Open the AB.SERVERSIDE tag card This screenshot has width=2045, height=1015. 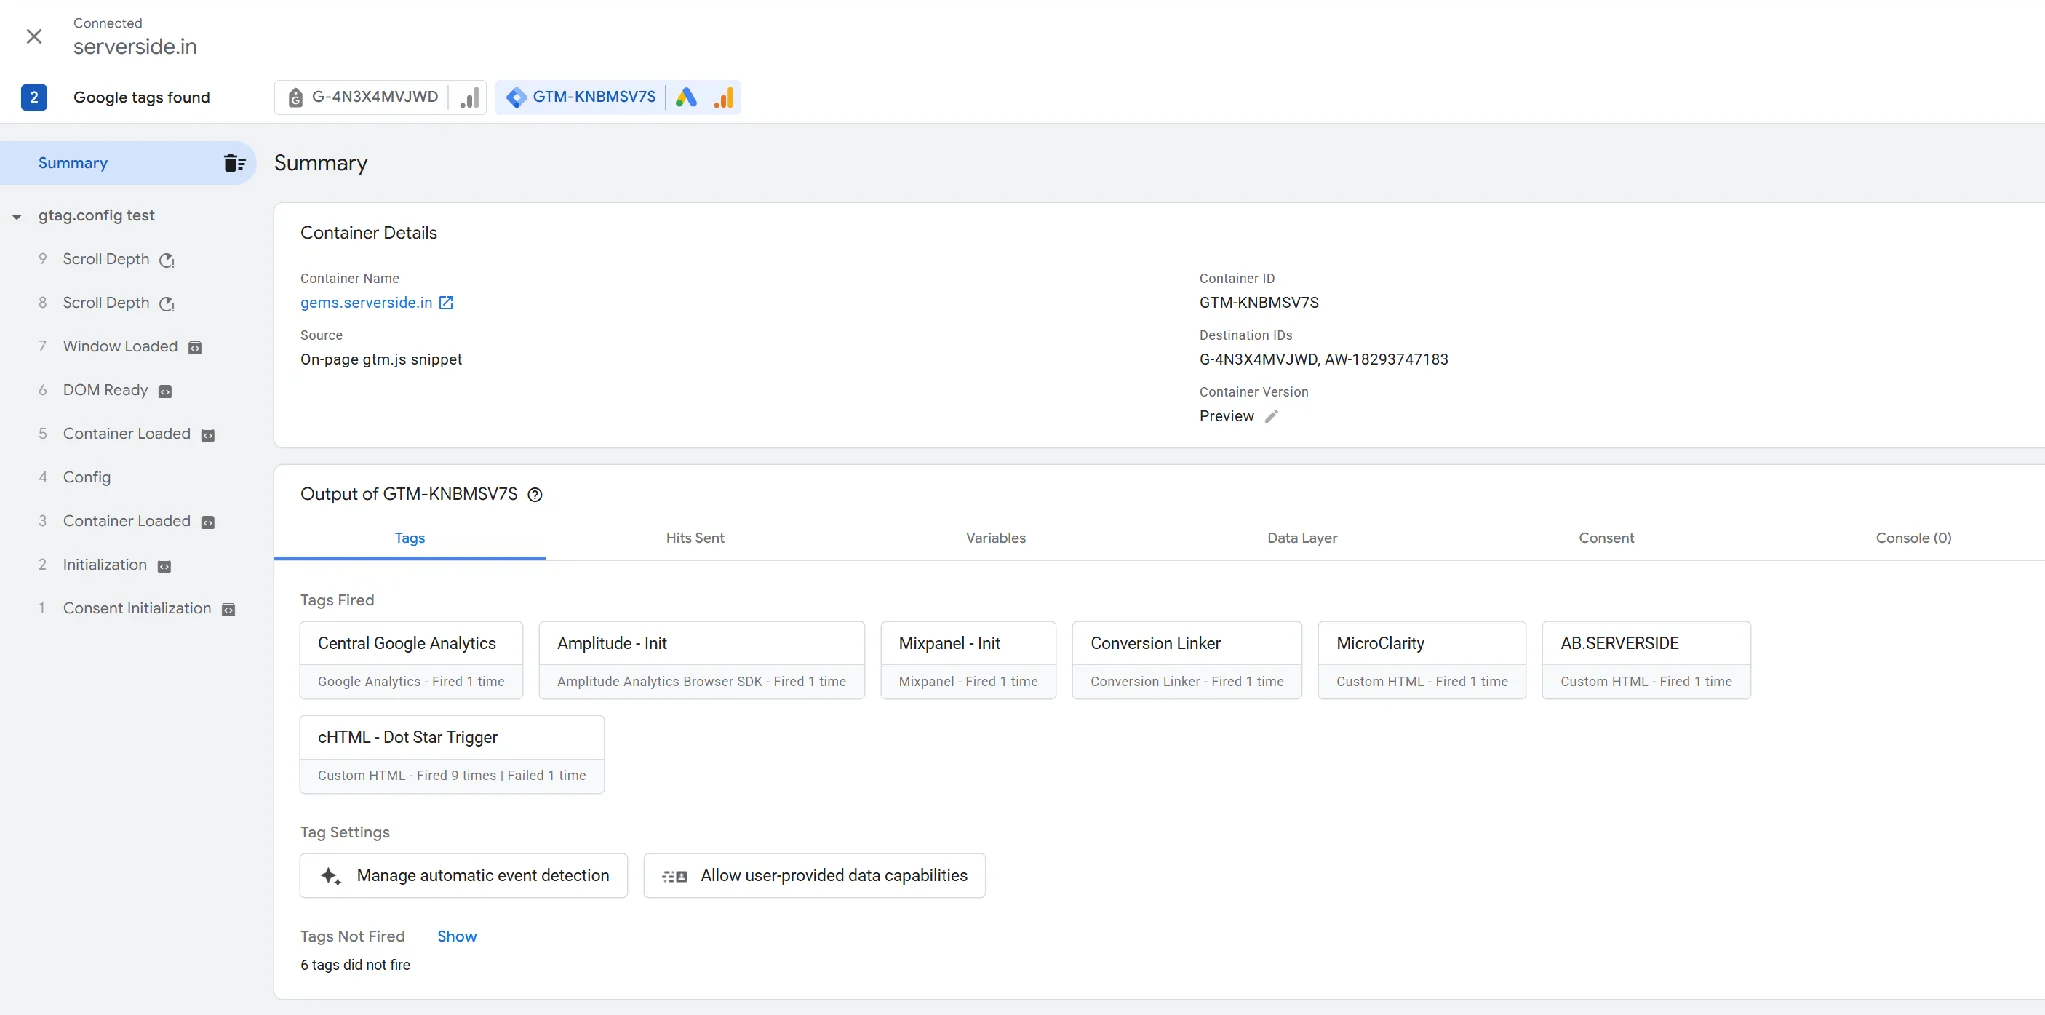point(1646,660)
